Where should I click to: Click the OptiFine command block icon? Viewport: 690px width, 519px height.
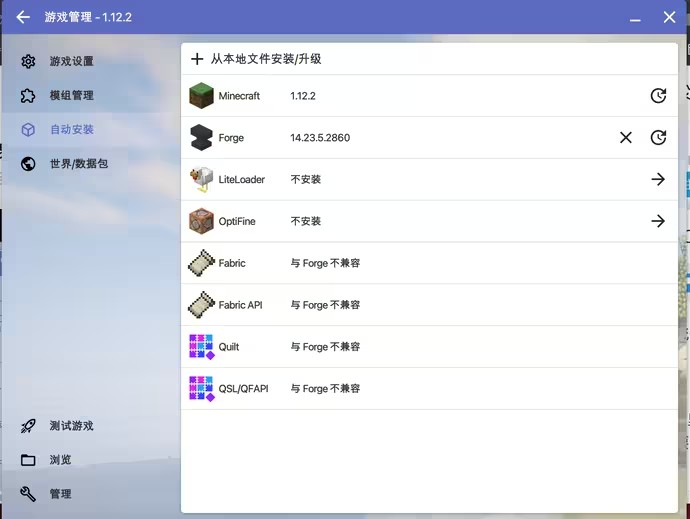[201, 221]
